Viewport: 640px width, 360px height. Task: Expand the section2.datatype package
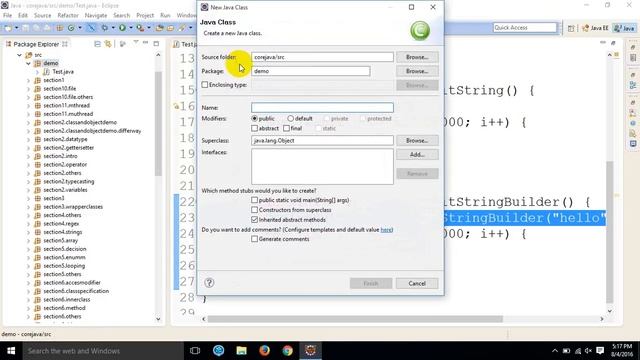coord(28,139)
